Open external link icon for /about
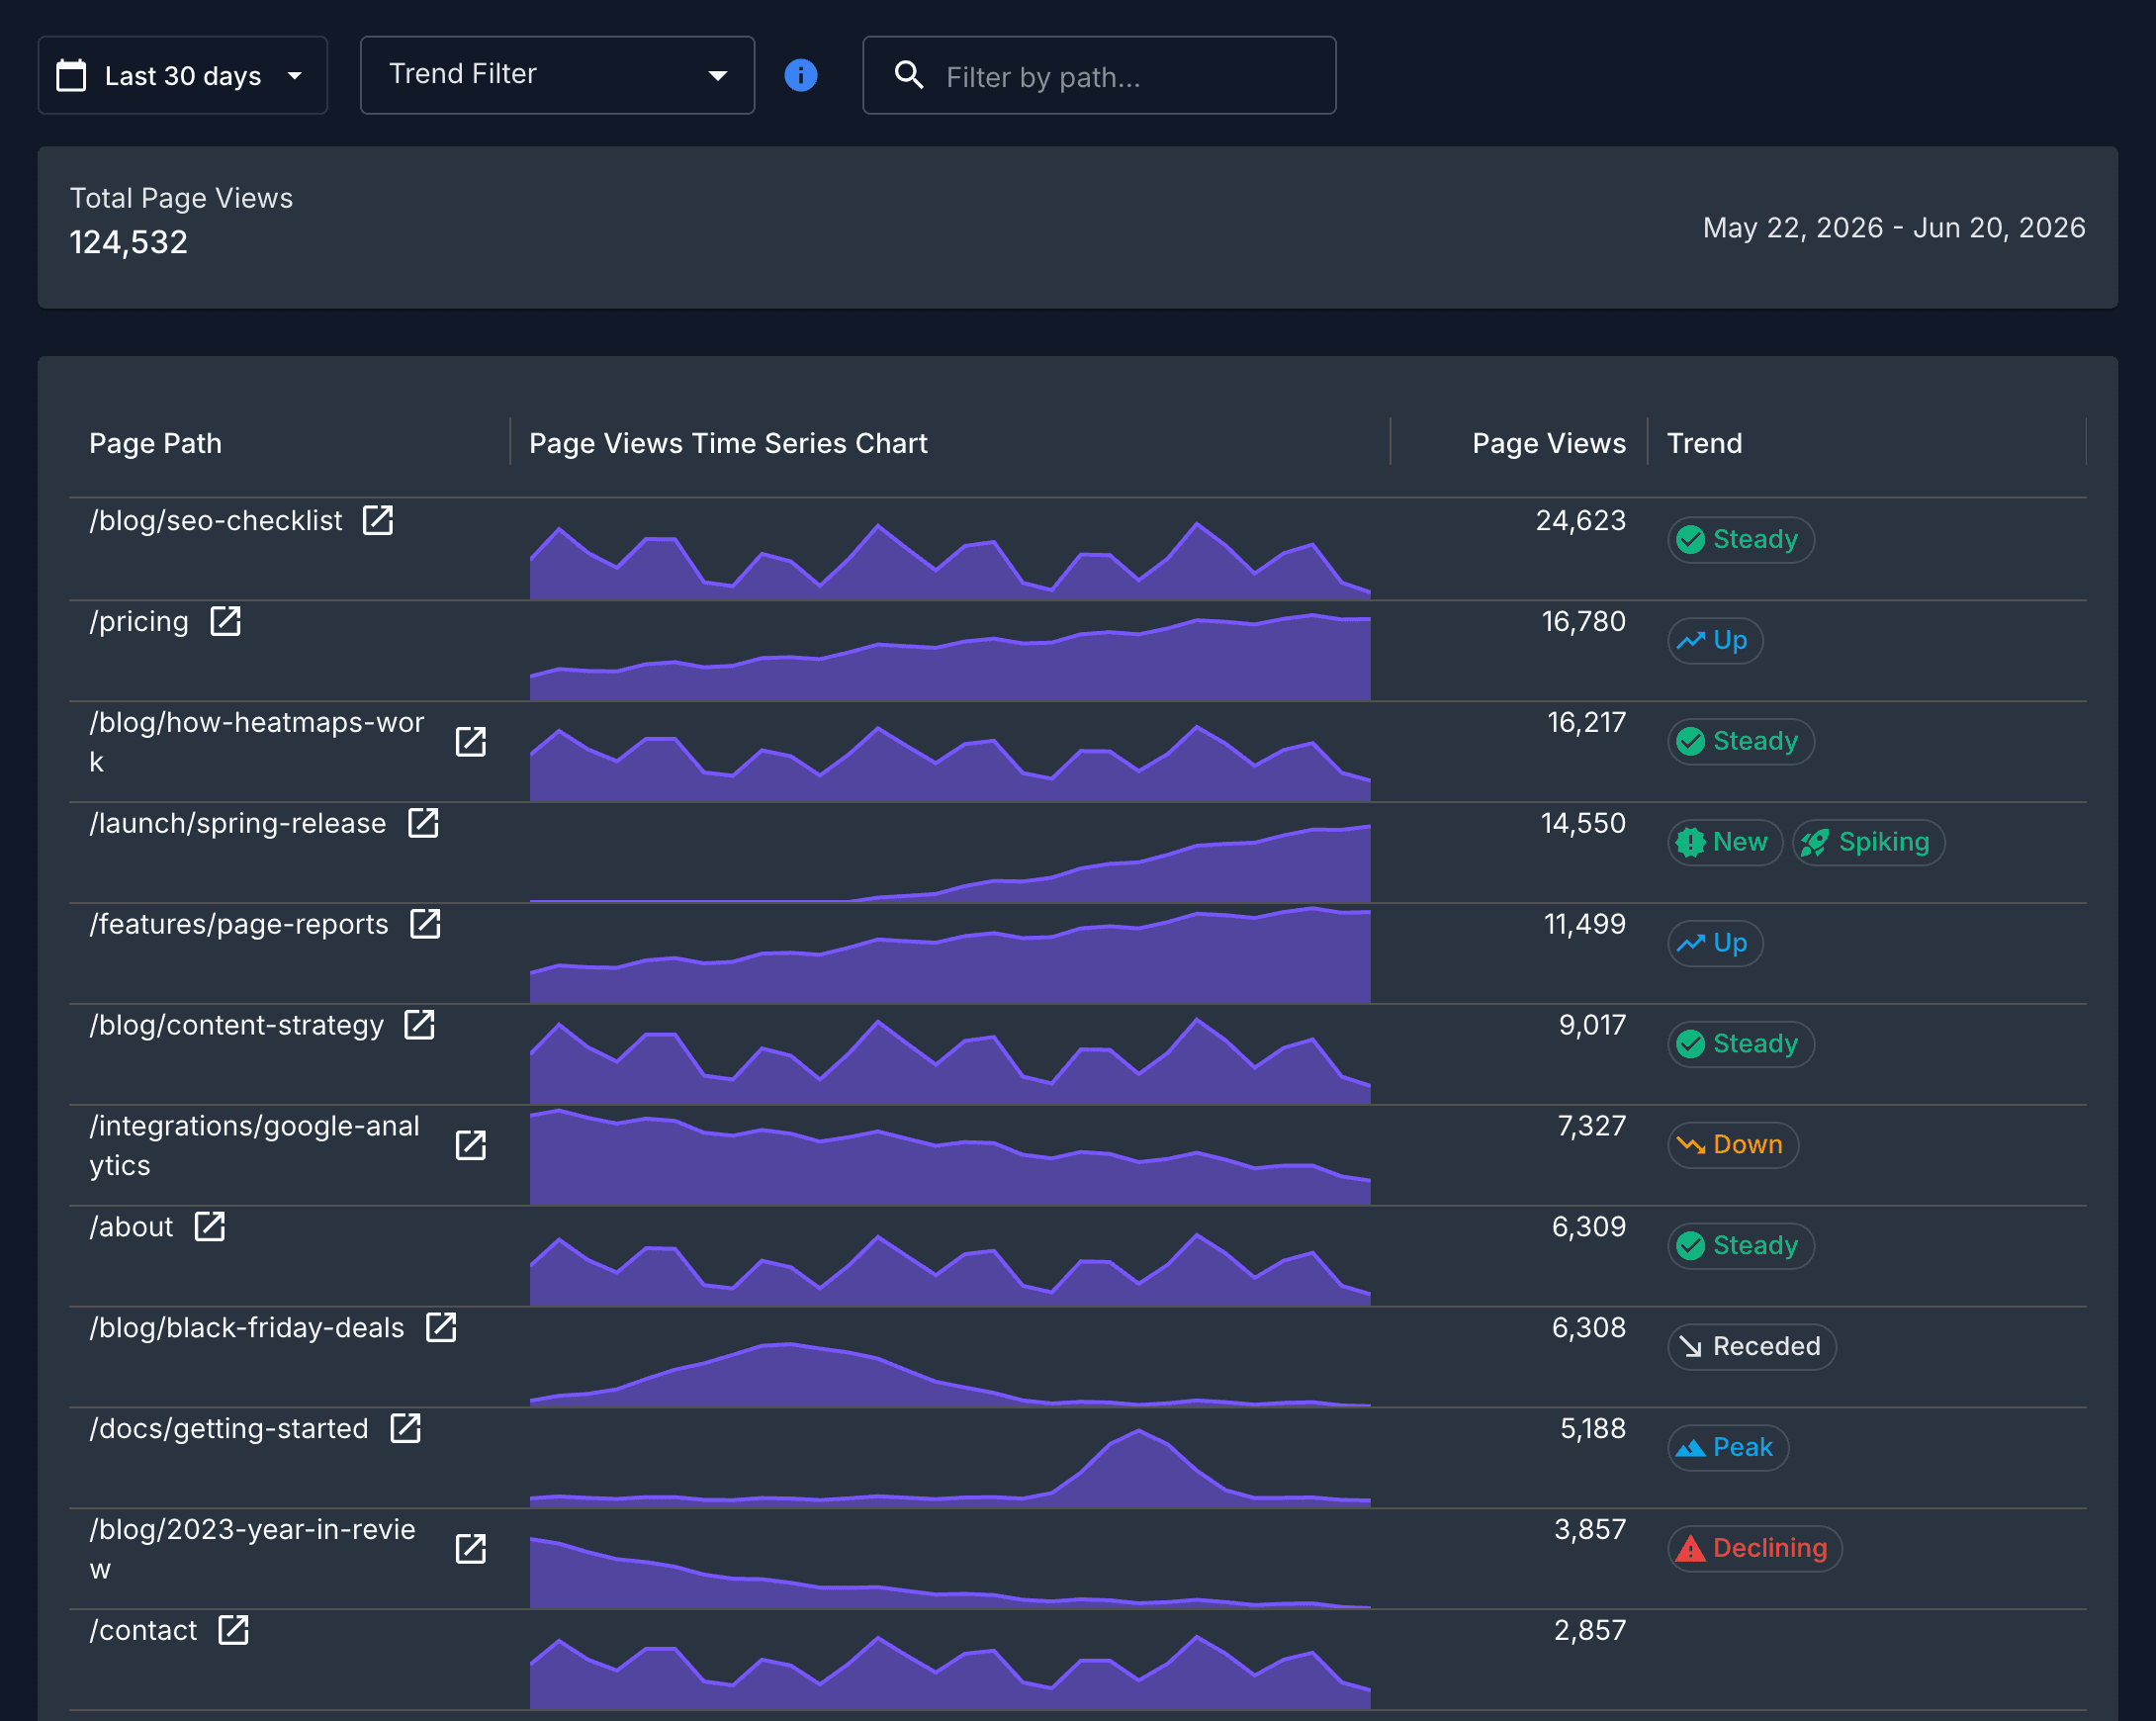Screen dimensions: 2156x1721 pyautogui.click(x=209, y=1227)
